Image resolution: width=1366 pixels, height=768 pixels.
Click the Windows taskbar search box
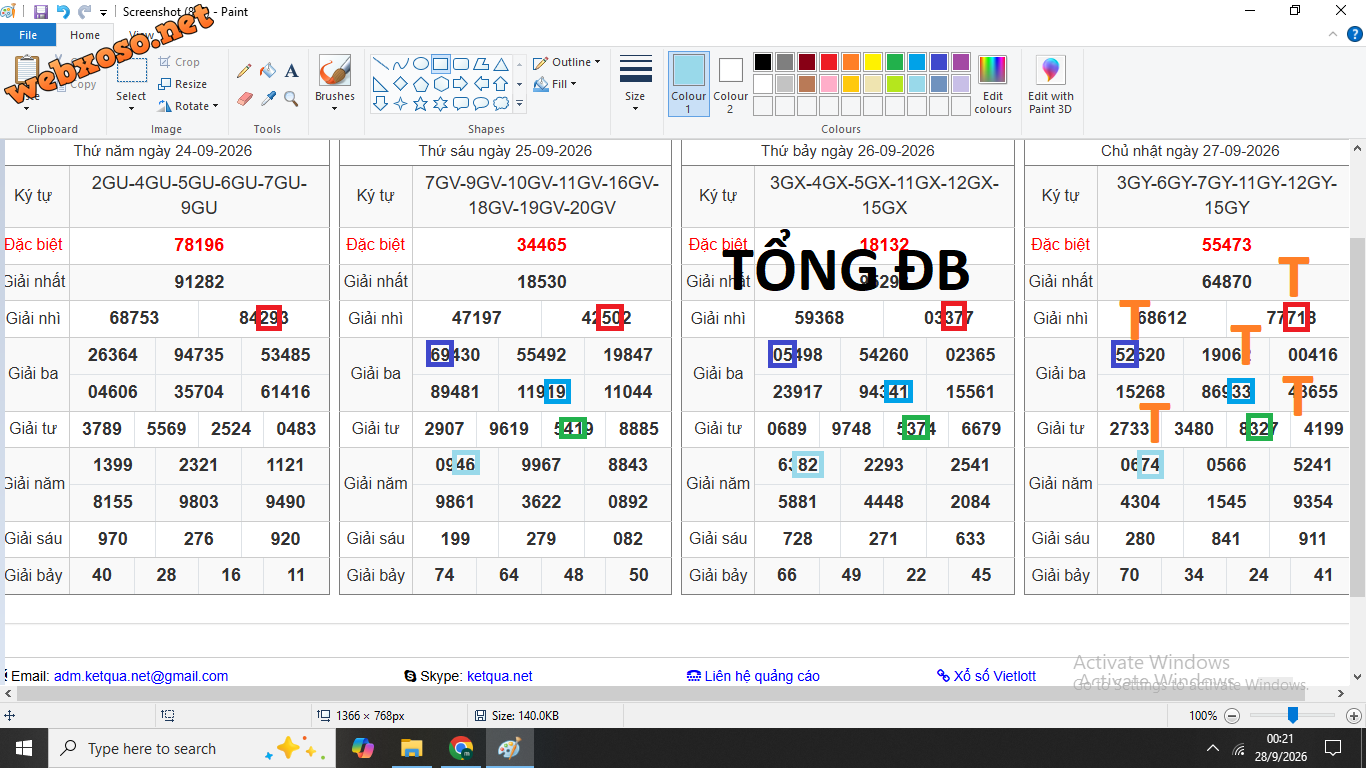pos(190,748)
